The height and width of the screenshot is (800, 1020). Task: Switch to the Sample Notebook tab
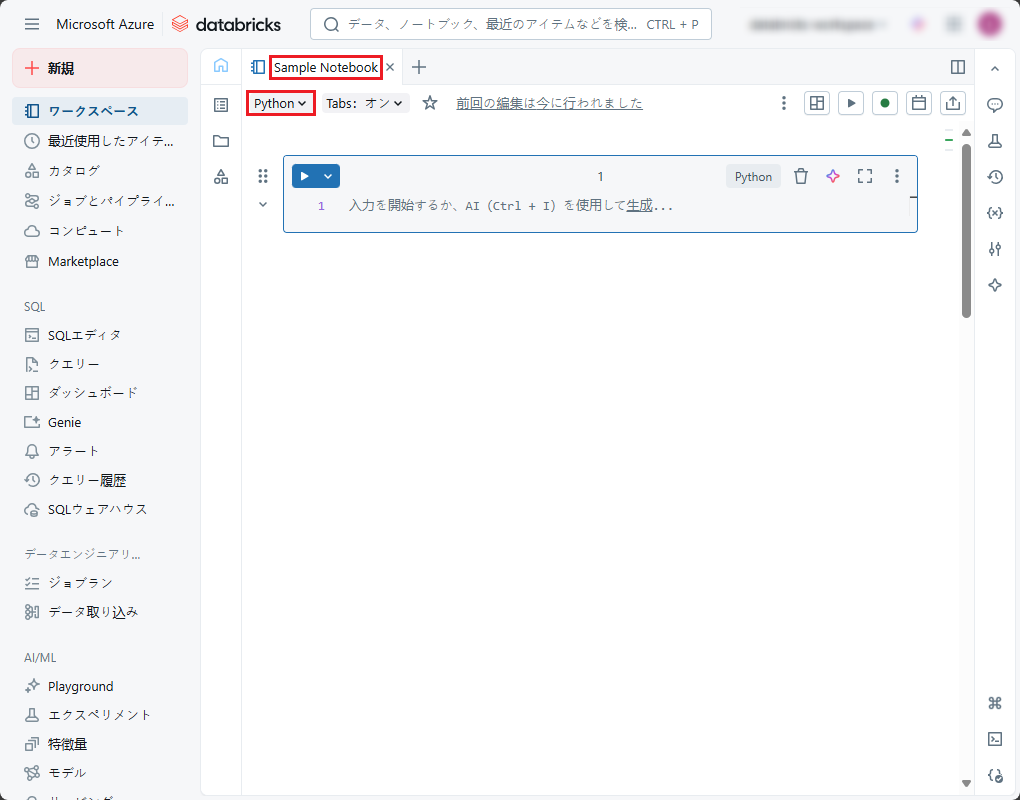tap(325, 67)
